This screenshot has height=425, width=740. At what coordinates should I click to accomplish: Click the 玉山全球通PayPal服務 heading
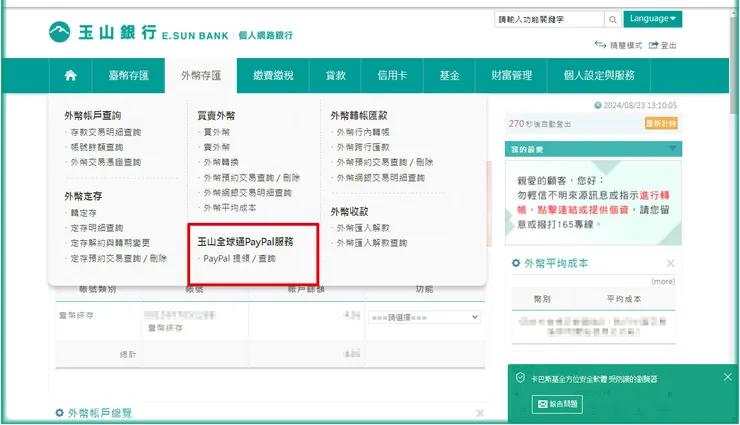(x=245, y=242)
